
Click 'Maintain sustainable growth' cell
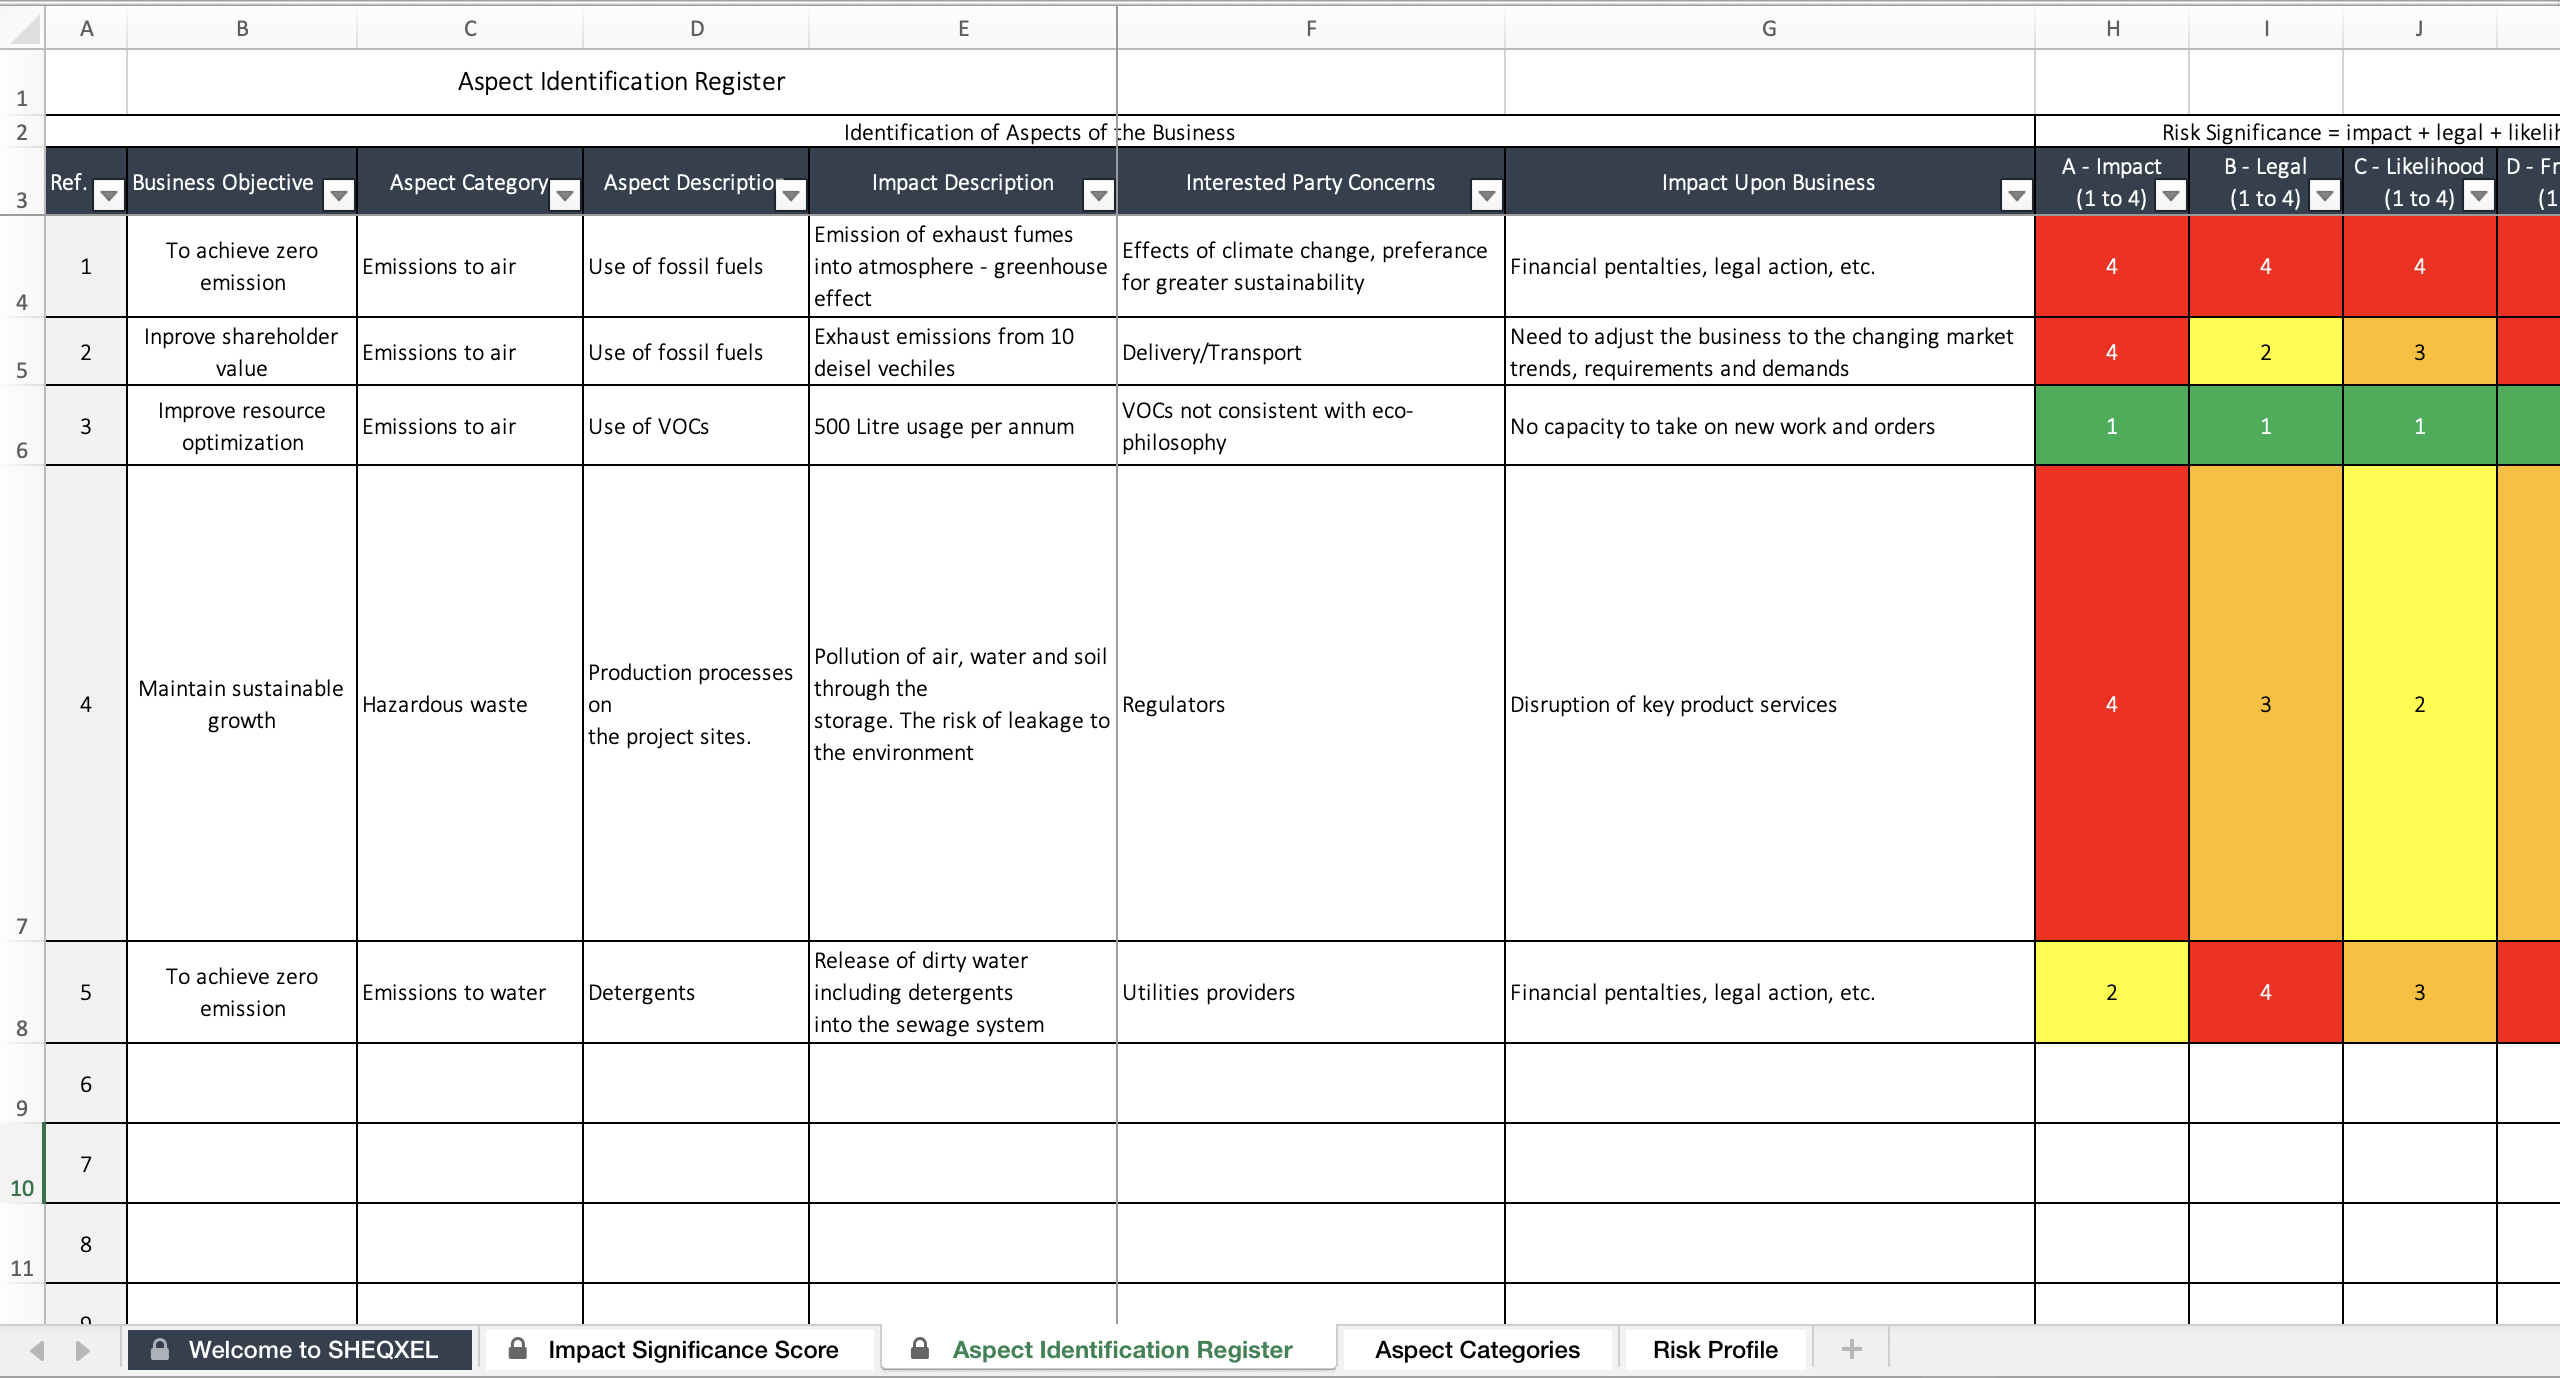[x=242, y=704]
